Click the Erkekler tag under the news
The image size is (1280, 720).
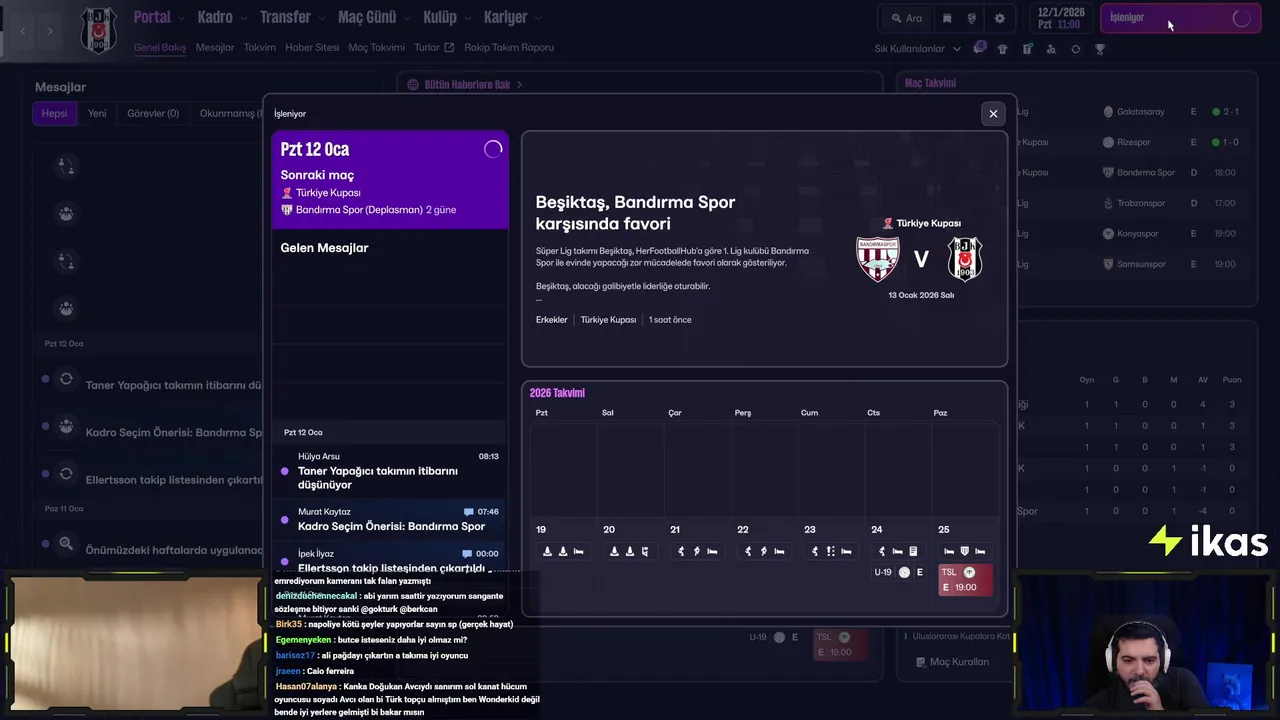pyautogui.click(x=551, y=320)
